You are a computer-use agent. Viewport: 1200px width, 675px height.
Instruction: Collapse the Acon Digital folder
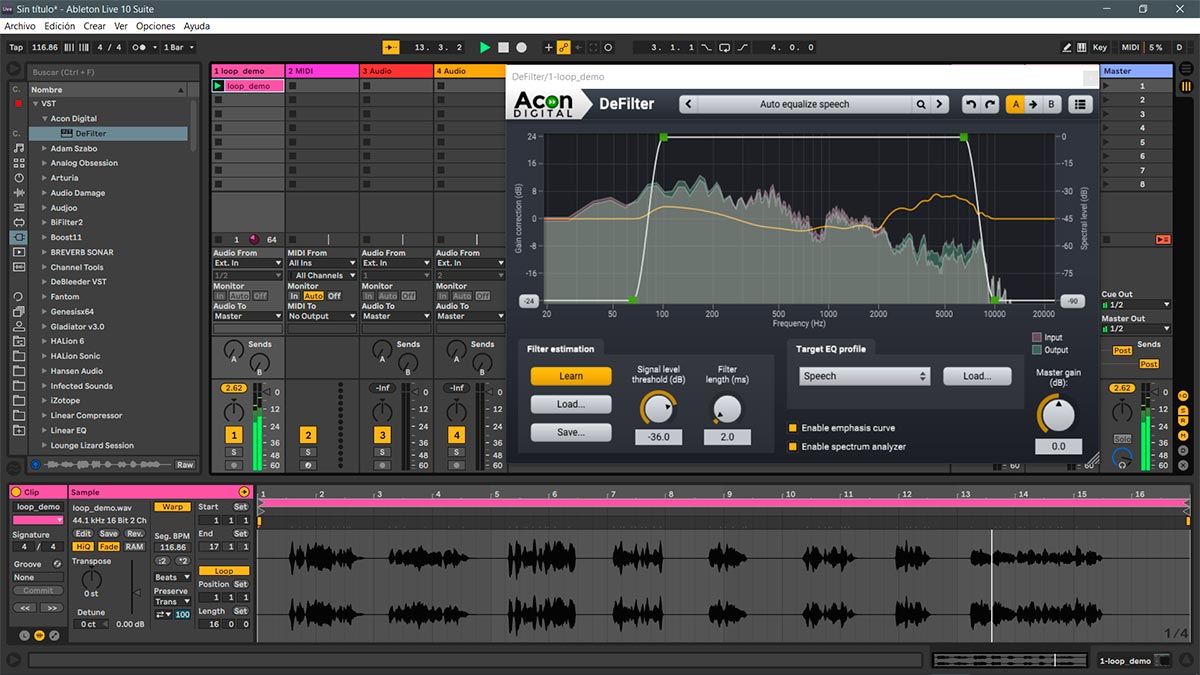click(x=44, y=118)
